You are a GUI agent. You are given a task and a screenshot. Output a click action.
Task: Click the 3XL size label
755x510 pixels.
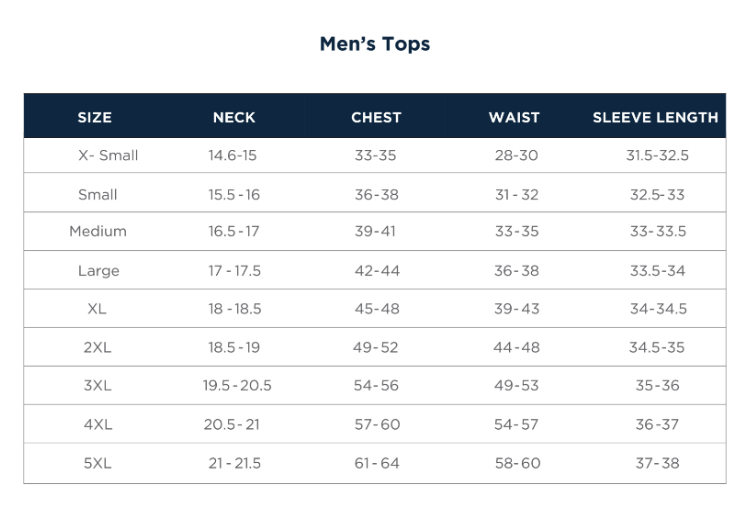click(98, 386)
